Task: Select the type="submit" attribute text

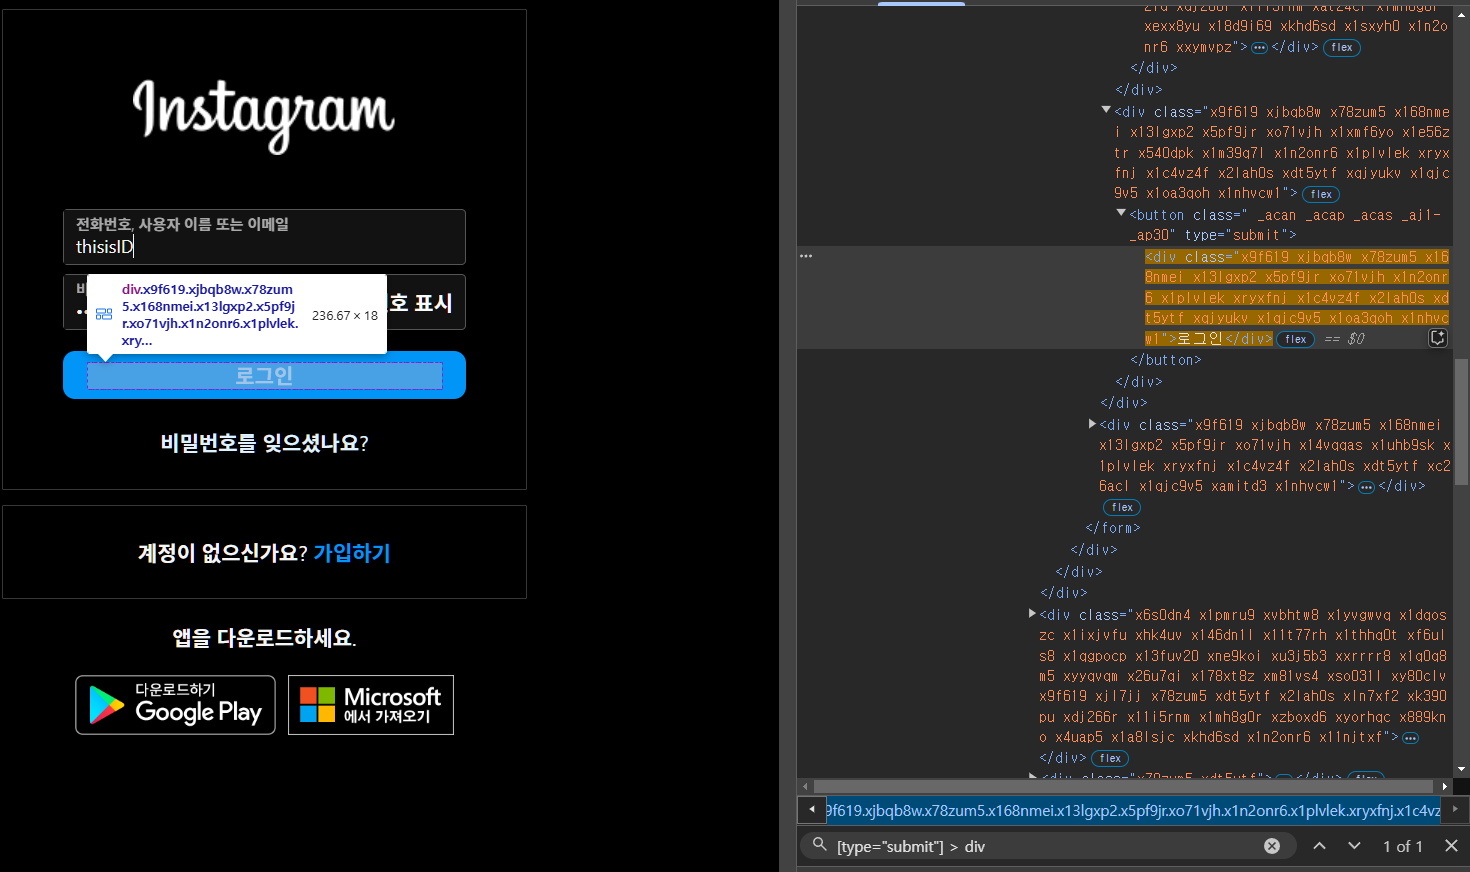Action: (1236, 235)
